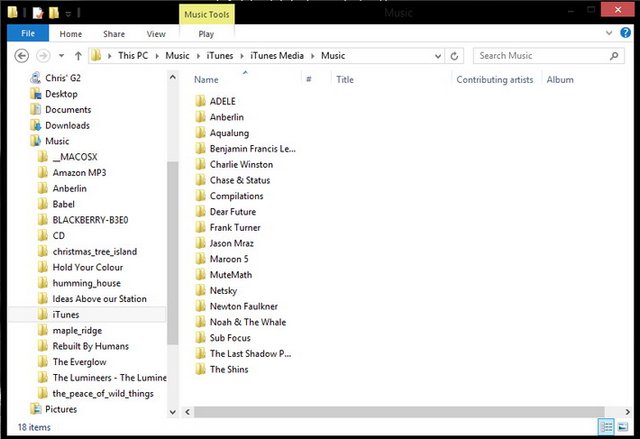Viewport: 640px width, 439px height.
Task: Sort by the # column header
Action: click(x=309, y=80)
